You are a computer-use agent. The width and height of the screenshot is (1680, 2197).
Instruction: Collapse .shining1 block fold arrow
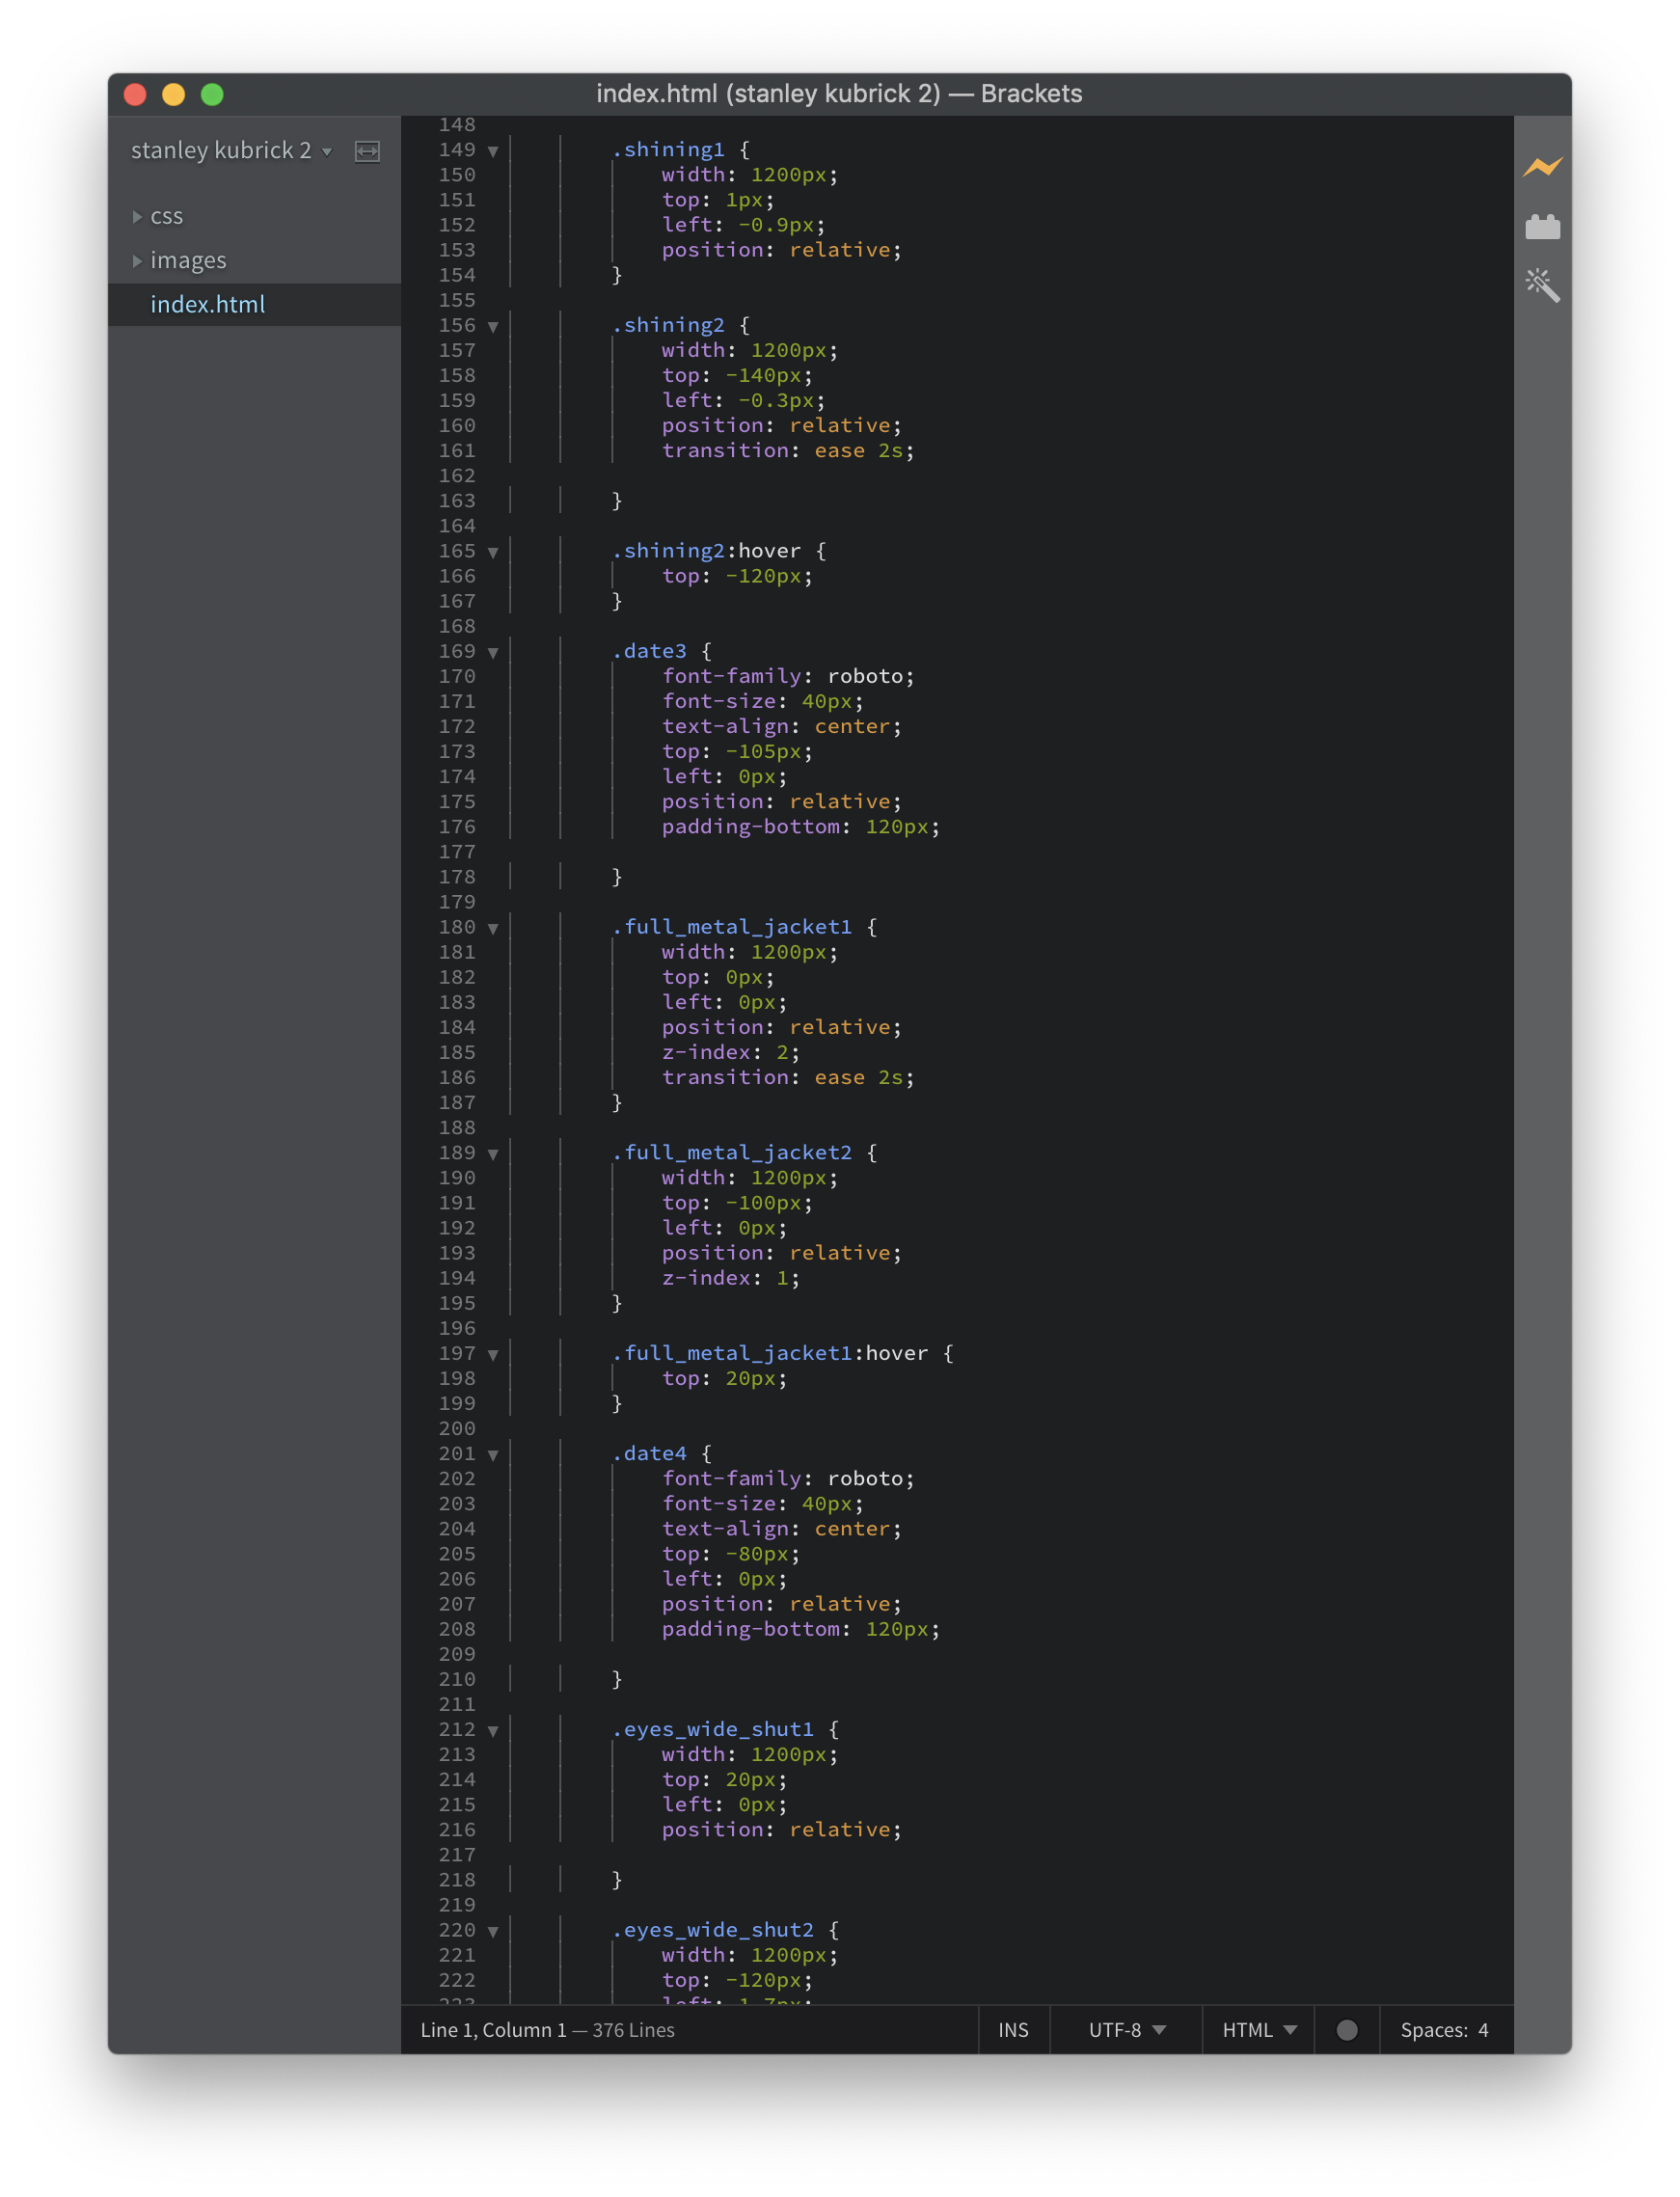tap(493, 151)
